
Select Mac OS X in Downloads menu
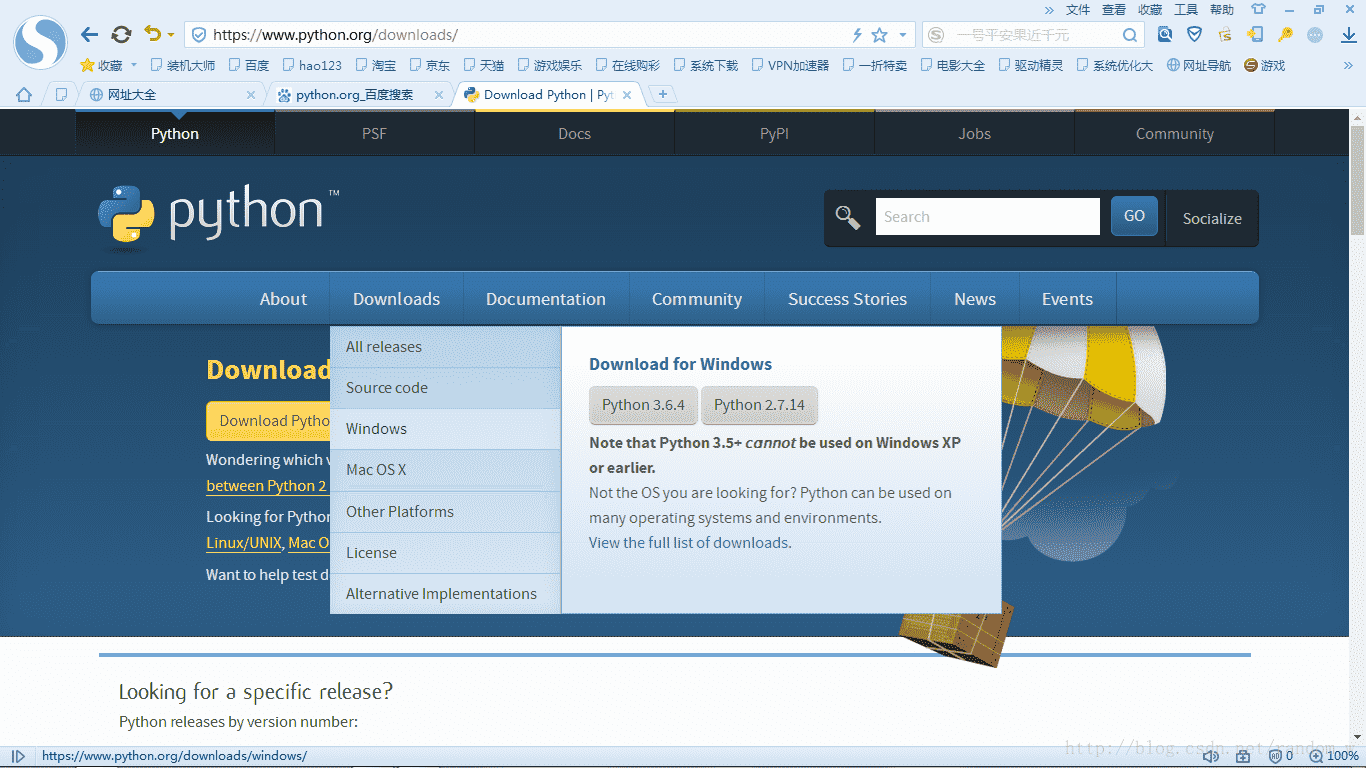445,470
